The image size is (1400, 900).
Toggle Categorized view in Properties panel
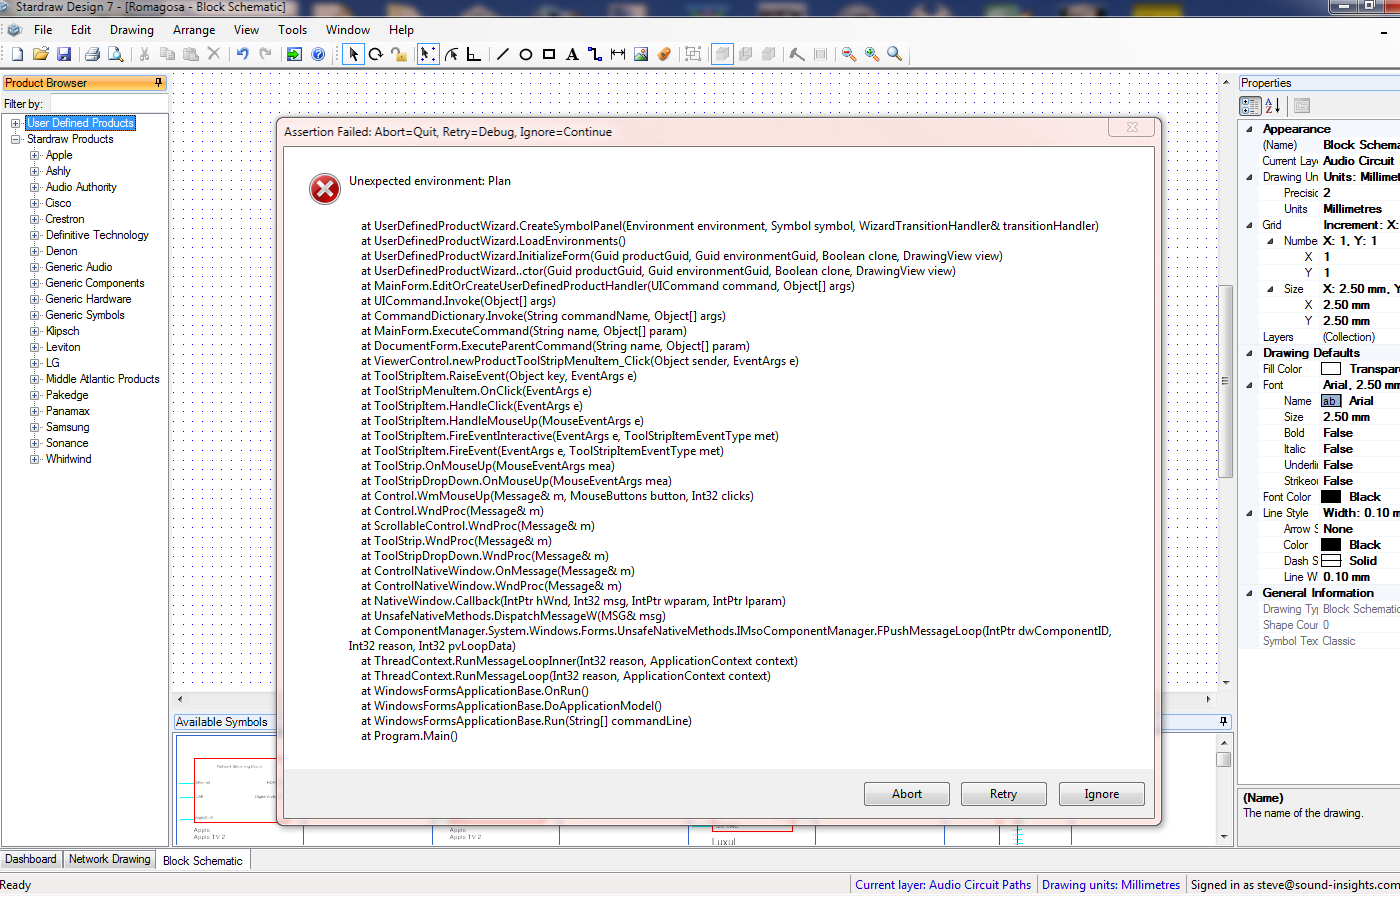point(1251,105)
